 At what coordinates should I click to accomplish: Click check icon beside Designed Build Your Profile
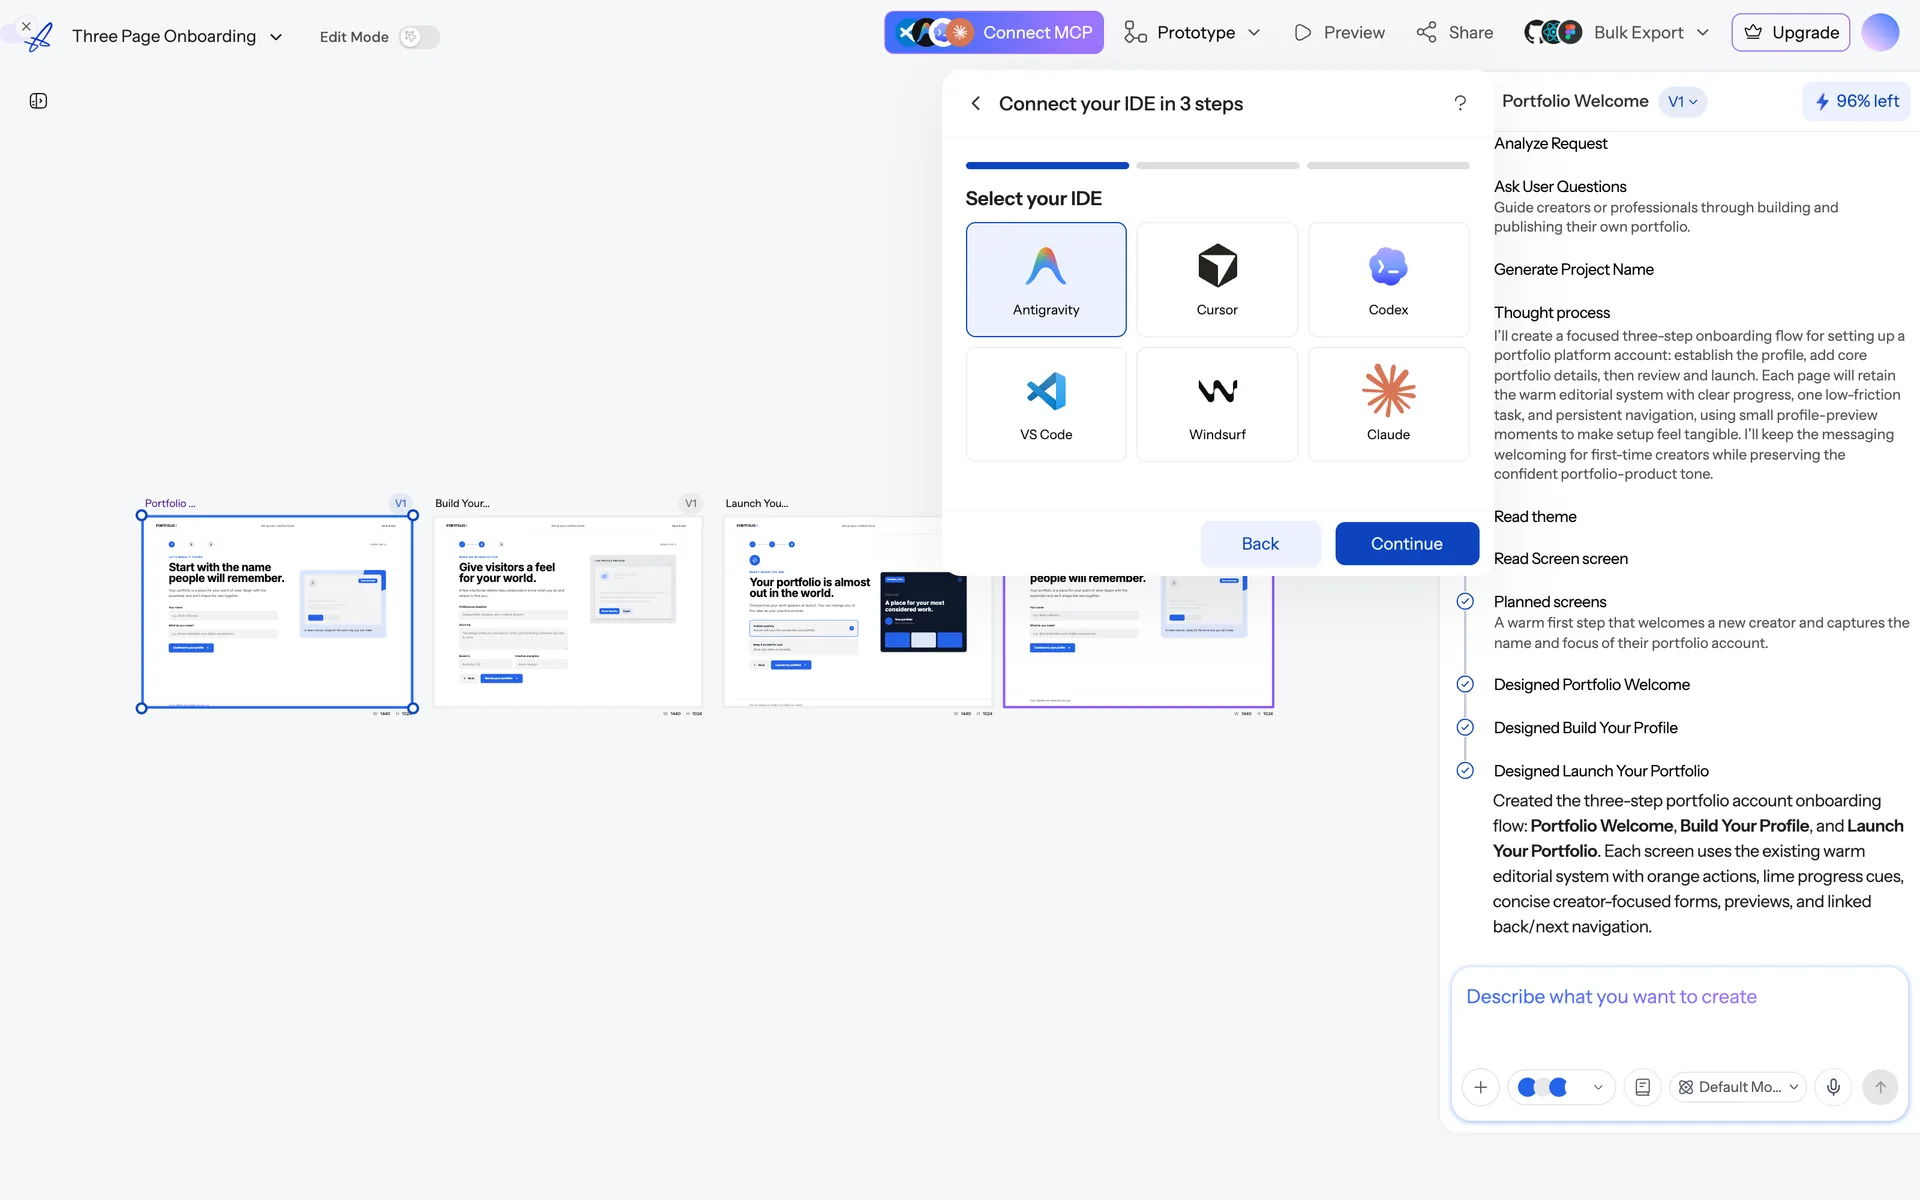(x=1465, y=727)
